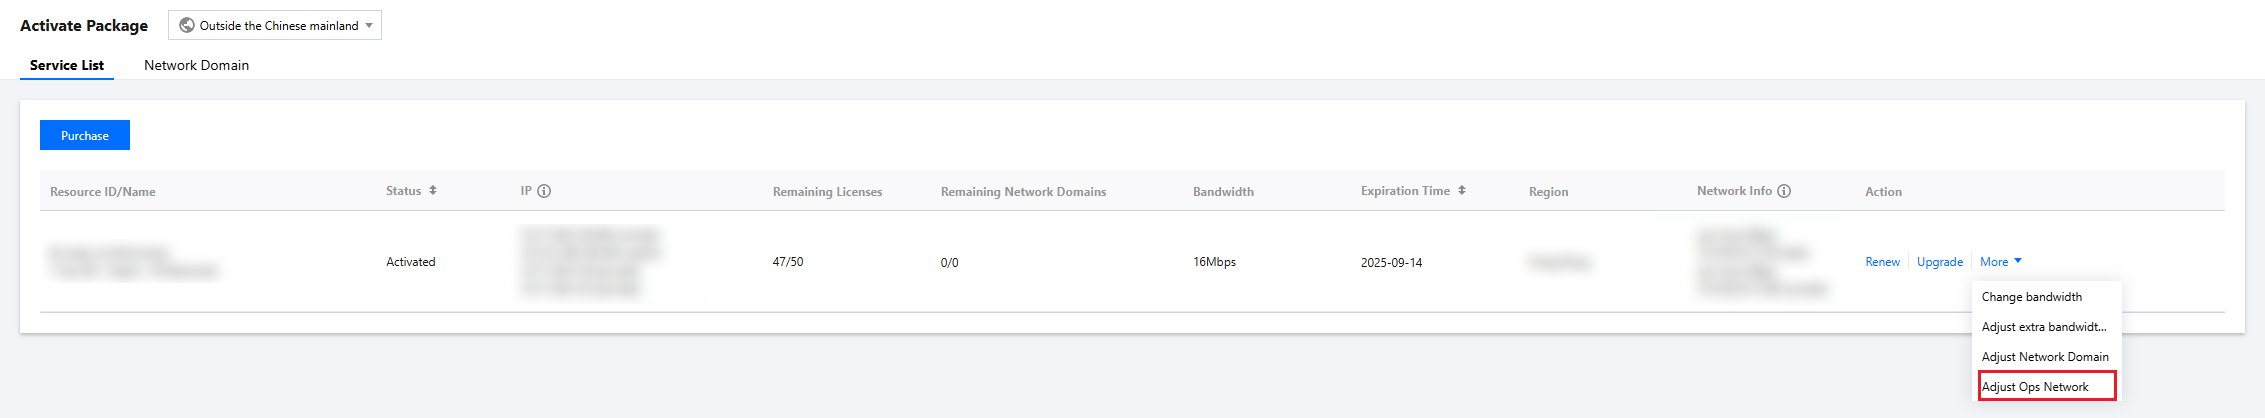Viewport: 2265px width, 418px height.
Task: Click the globe icon in region selector
Action: pos(187,25)
